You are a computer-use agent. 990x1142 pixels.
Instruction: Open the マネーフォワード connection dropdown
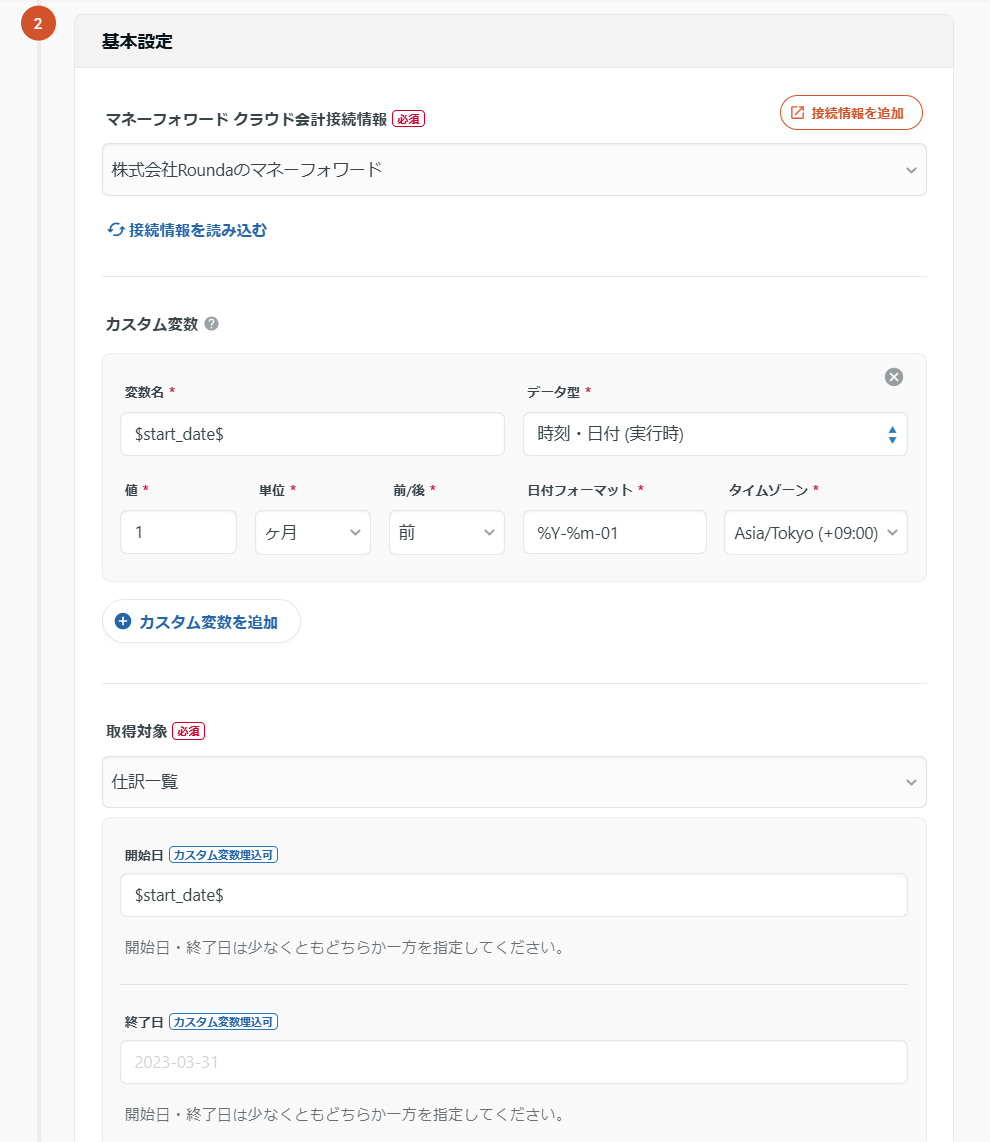coord(514,170)
